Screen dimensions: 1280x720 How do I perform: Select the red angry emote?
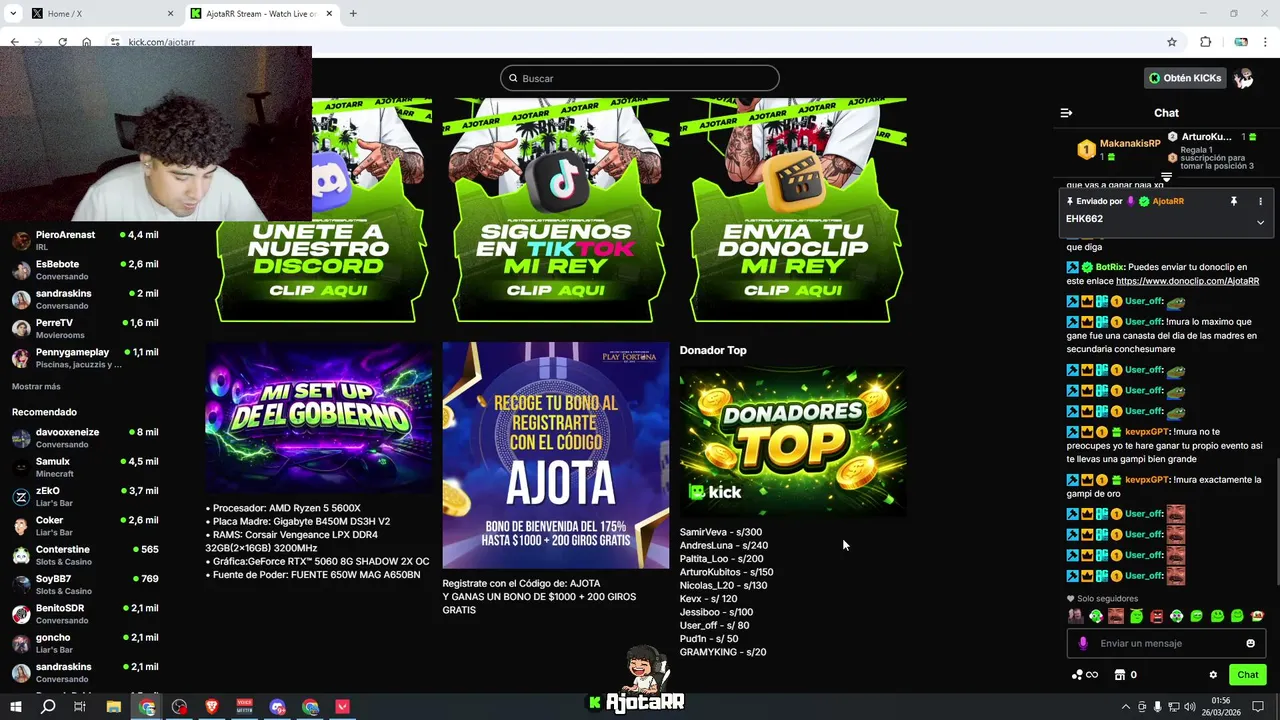[x=1157, y=616]
